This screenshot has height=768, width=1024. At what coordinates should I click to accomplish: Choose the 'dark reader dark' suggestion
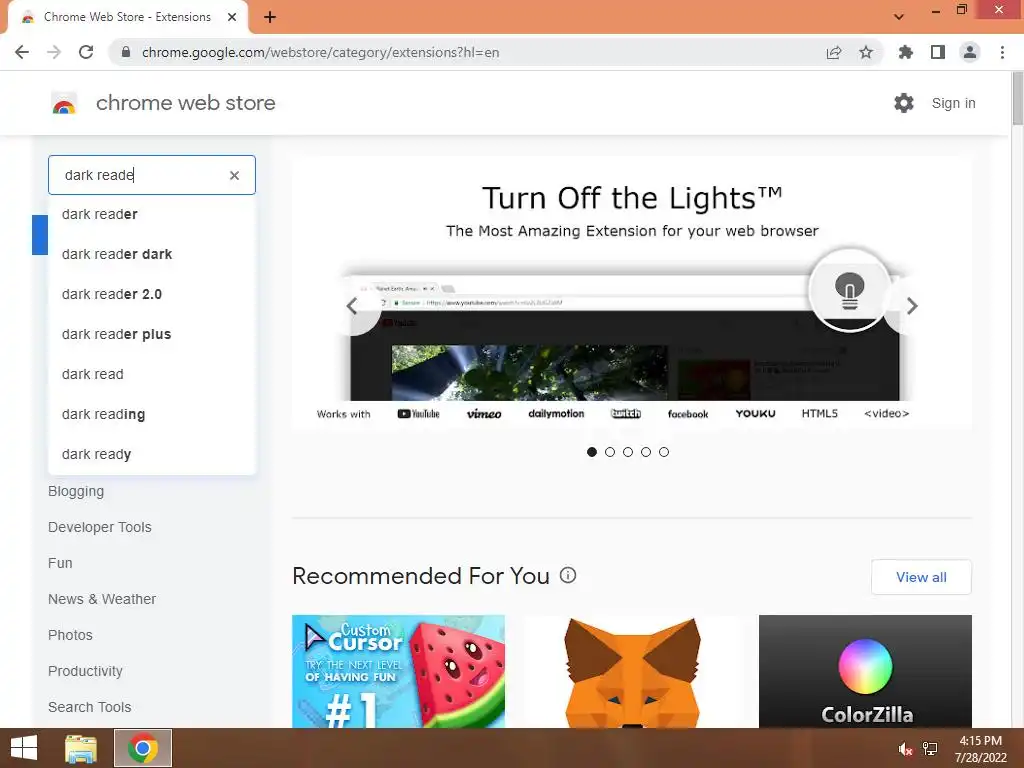pyautogui.click(x=152, y=254)
